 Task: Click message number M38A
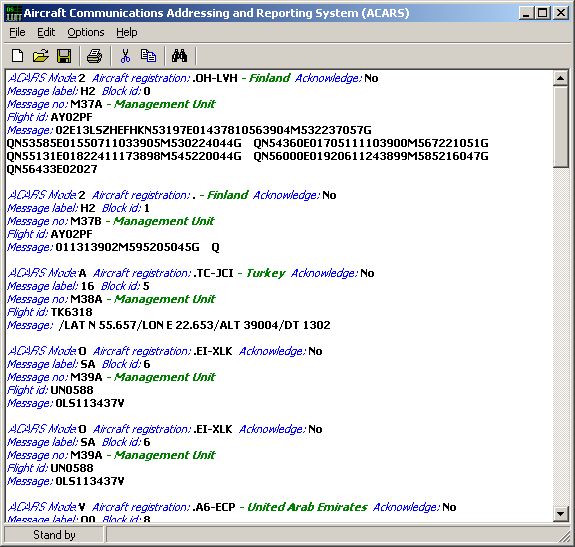86,299
